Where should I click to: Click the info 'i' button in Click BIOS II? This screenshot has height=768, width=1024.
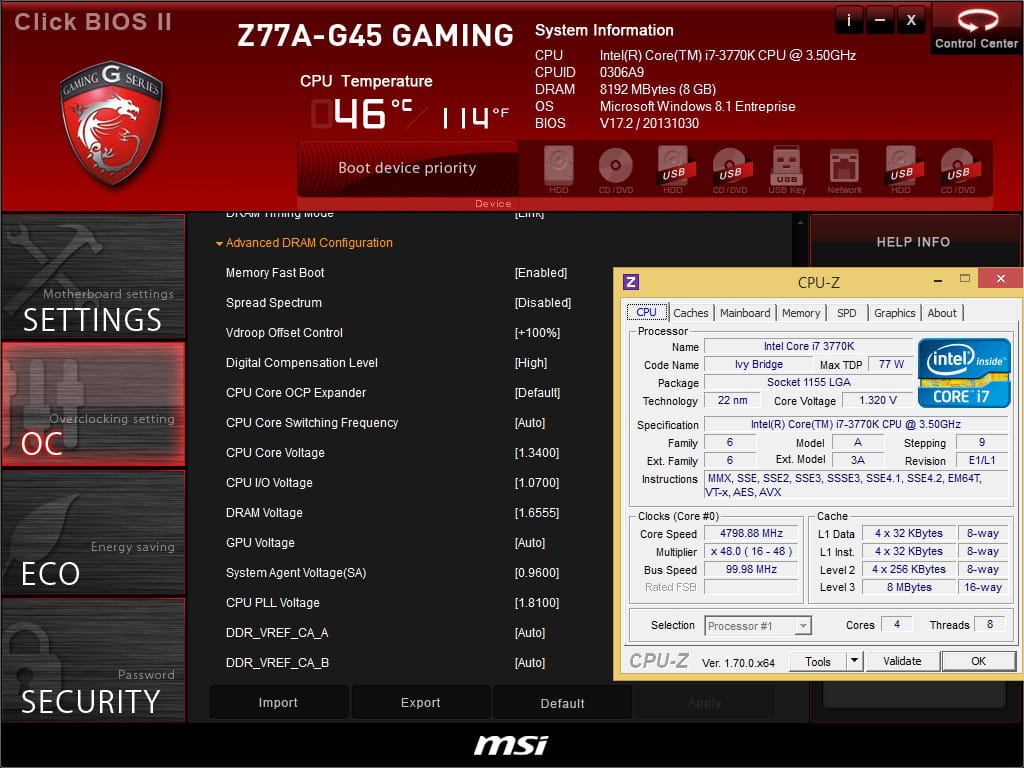849,21
